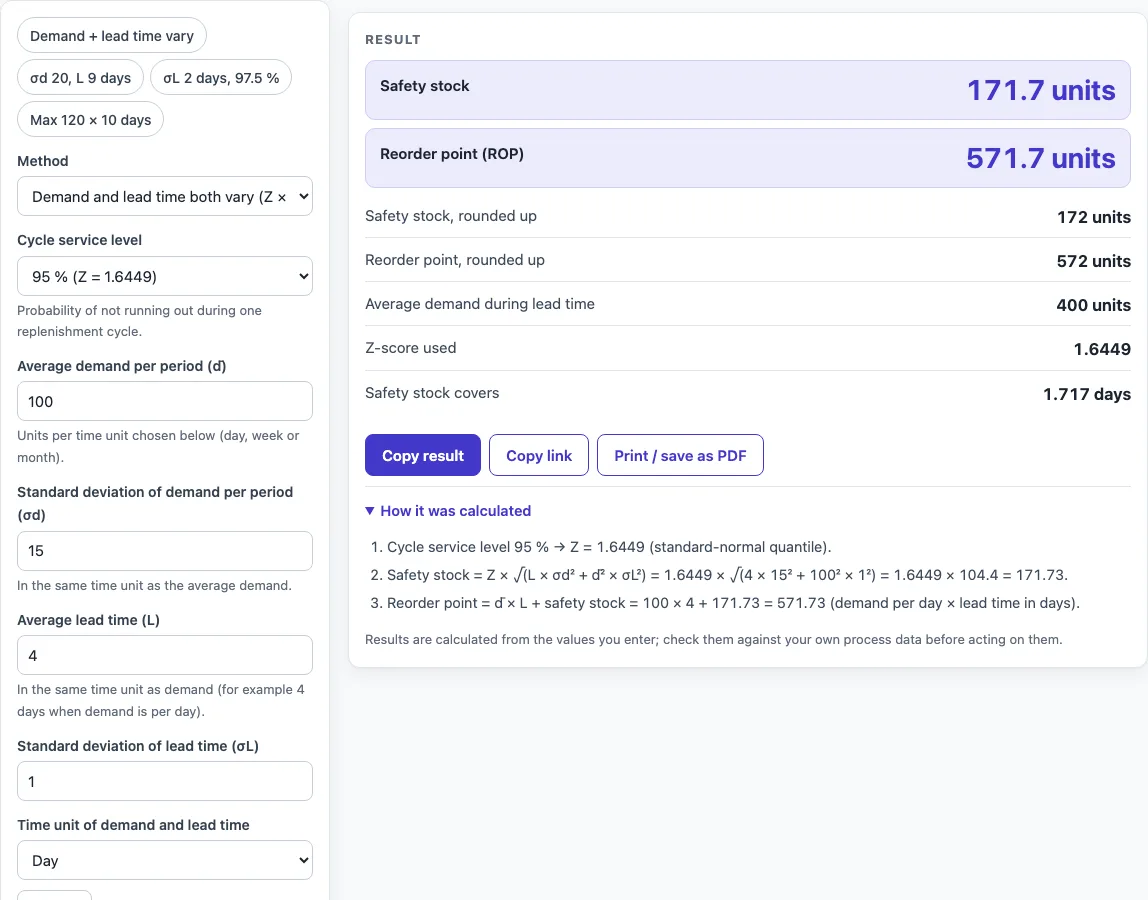
Task: Click the 'Safety stock, rounded up' label
Action: coord(451,216)
